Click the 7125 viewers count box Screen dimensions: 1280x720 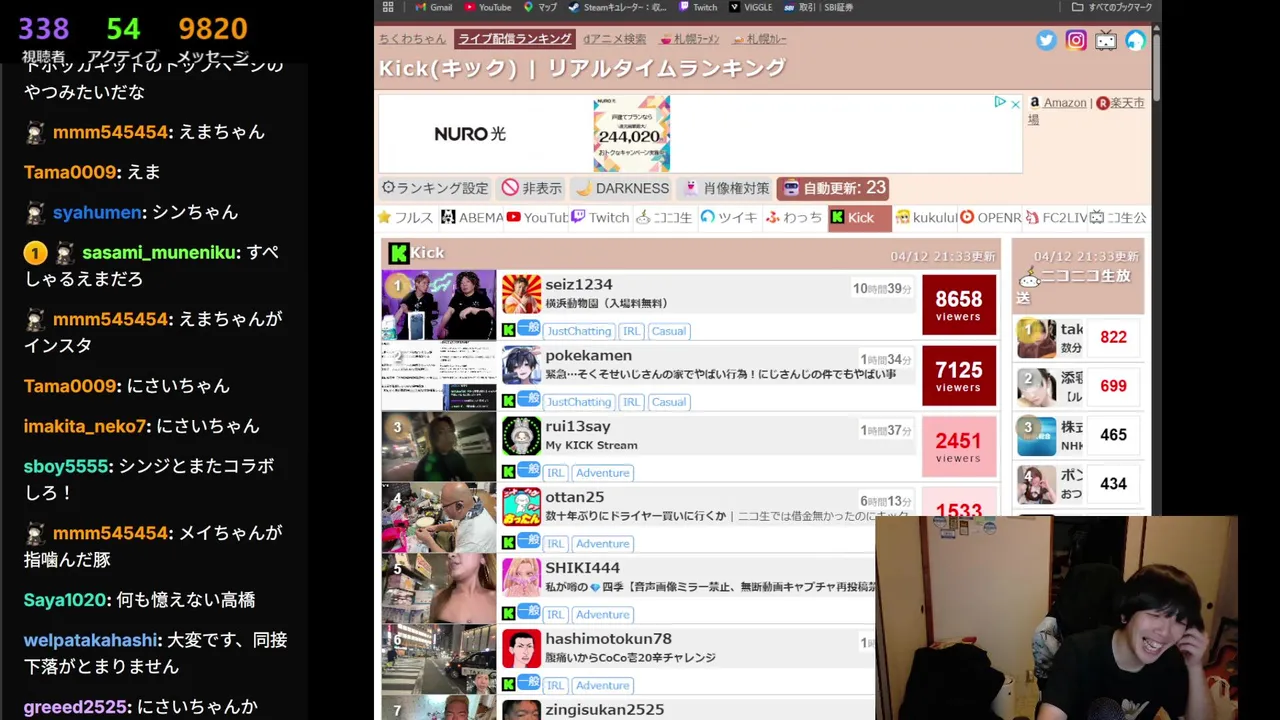coord(959,376)
